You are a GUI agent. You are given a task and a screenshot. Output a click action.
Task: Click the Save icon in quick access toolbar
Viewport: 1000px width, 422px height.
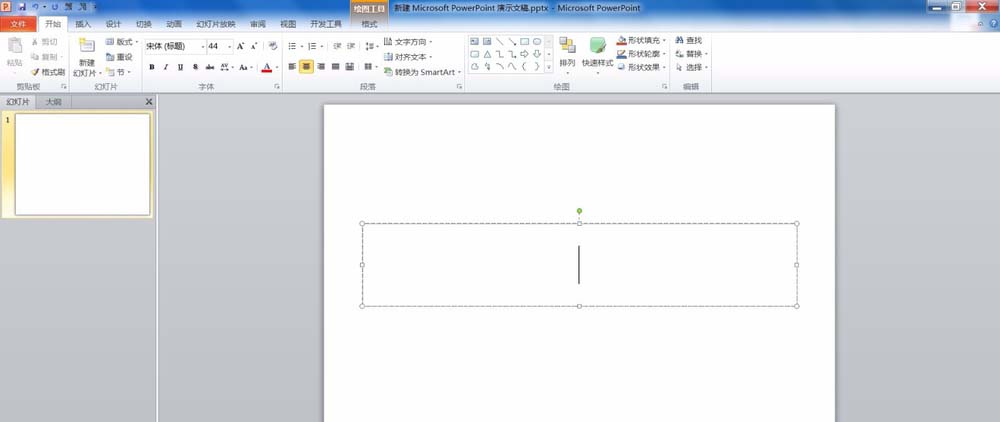(x=22, y=7)
